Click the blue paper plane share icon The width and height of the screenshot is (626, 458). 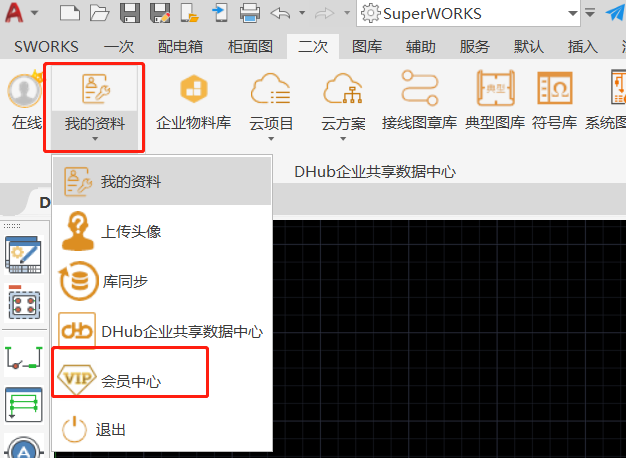615,13
